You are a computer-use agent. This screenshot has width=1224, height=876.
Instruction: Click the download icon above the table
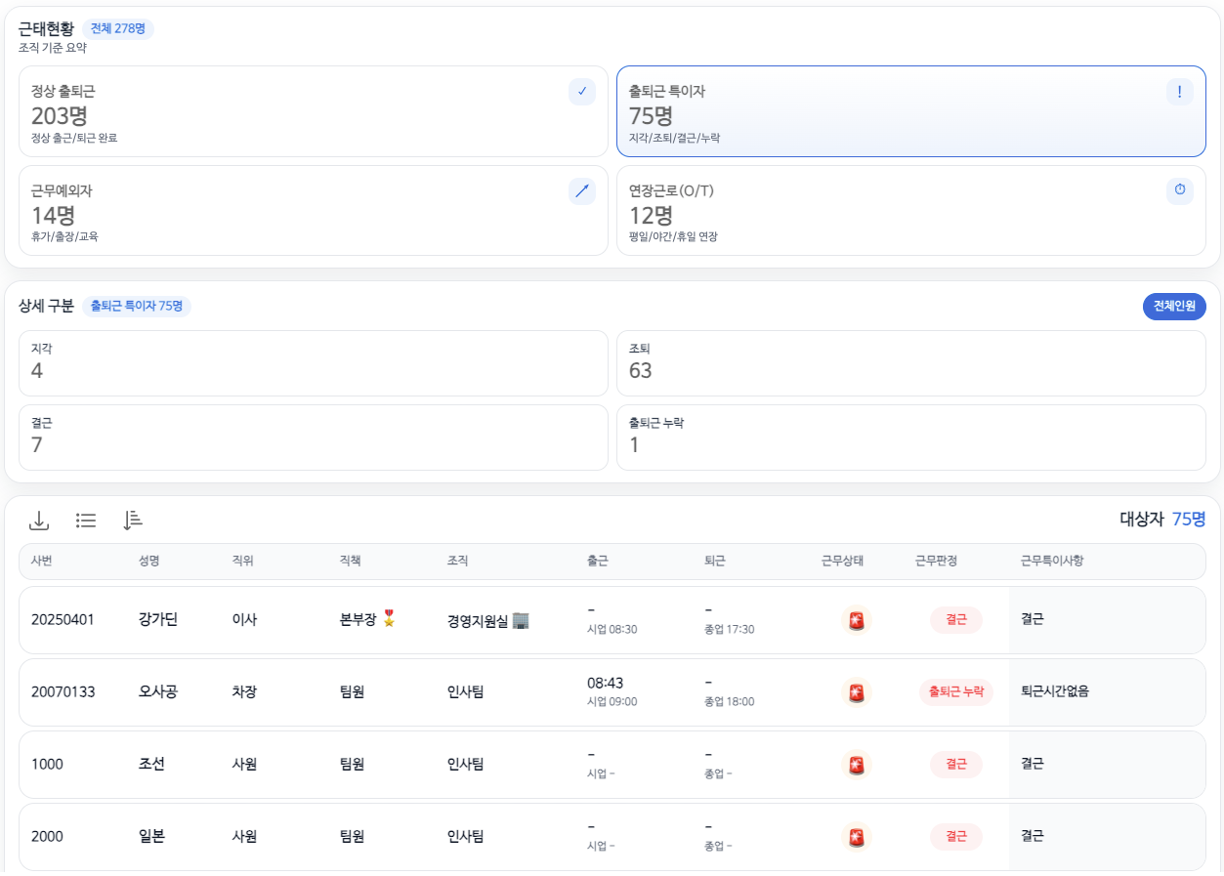pos(39,520)
